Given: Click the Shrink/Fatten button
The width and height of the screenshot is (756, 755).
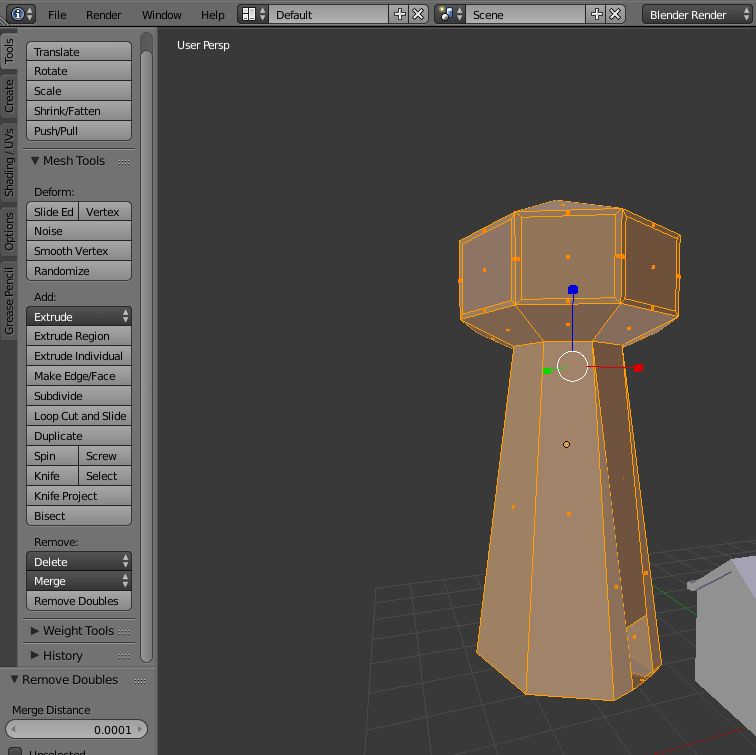Looking at the screenshot, I should tap(79, 111).
